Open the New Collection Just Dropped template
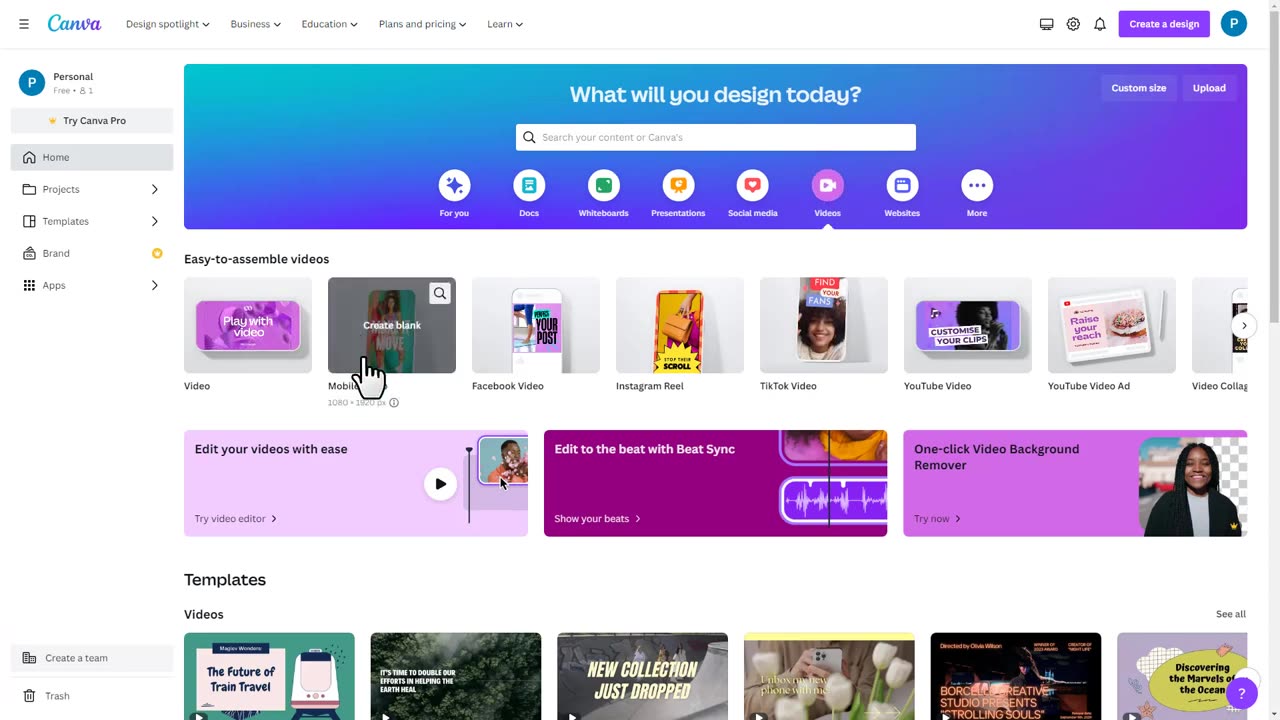Screen dimensions: 1280x720 click(x=642, y=676)
